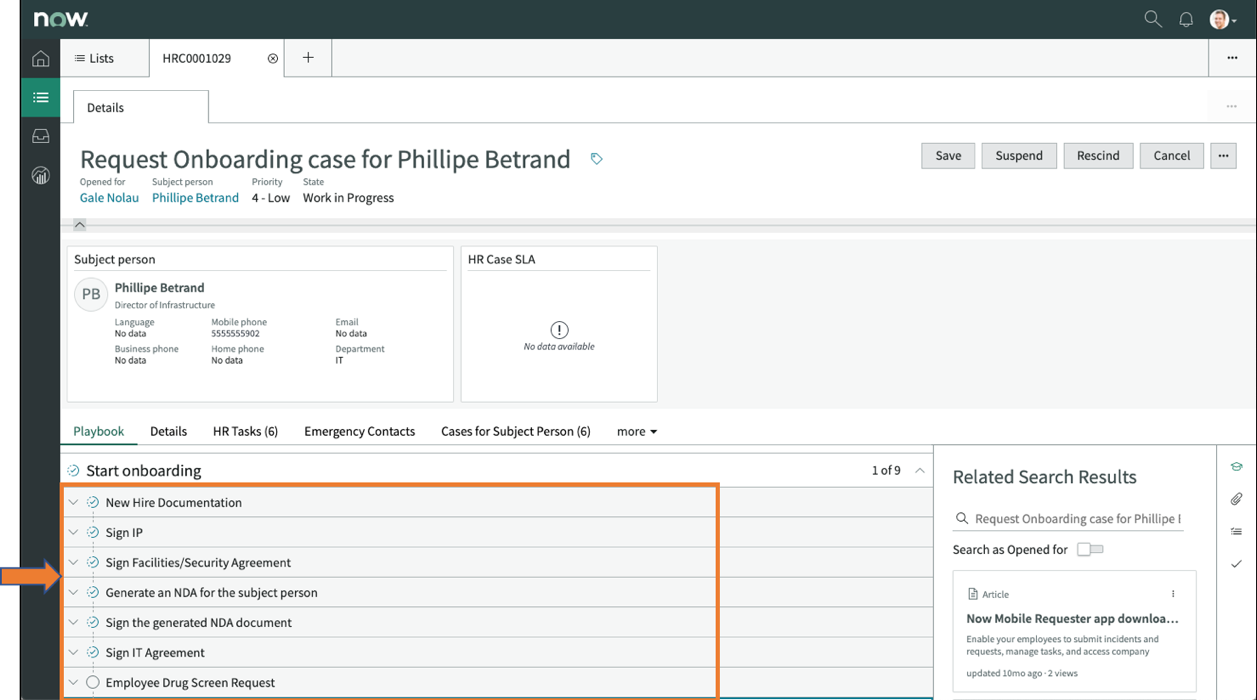Expand the Sign IP row
This screenshot has height=700, width=1257.
click(73, 532)
